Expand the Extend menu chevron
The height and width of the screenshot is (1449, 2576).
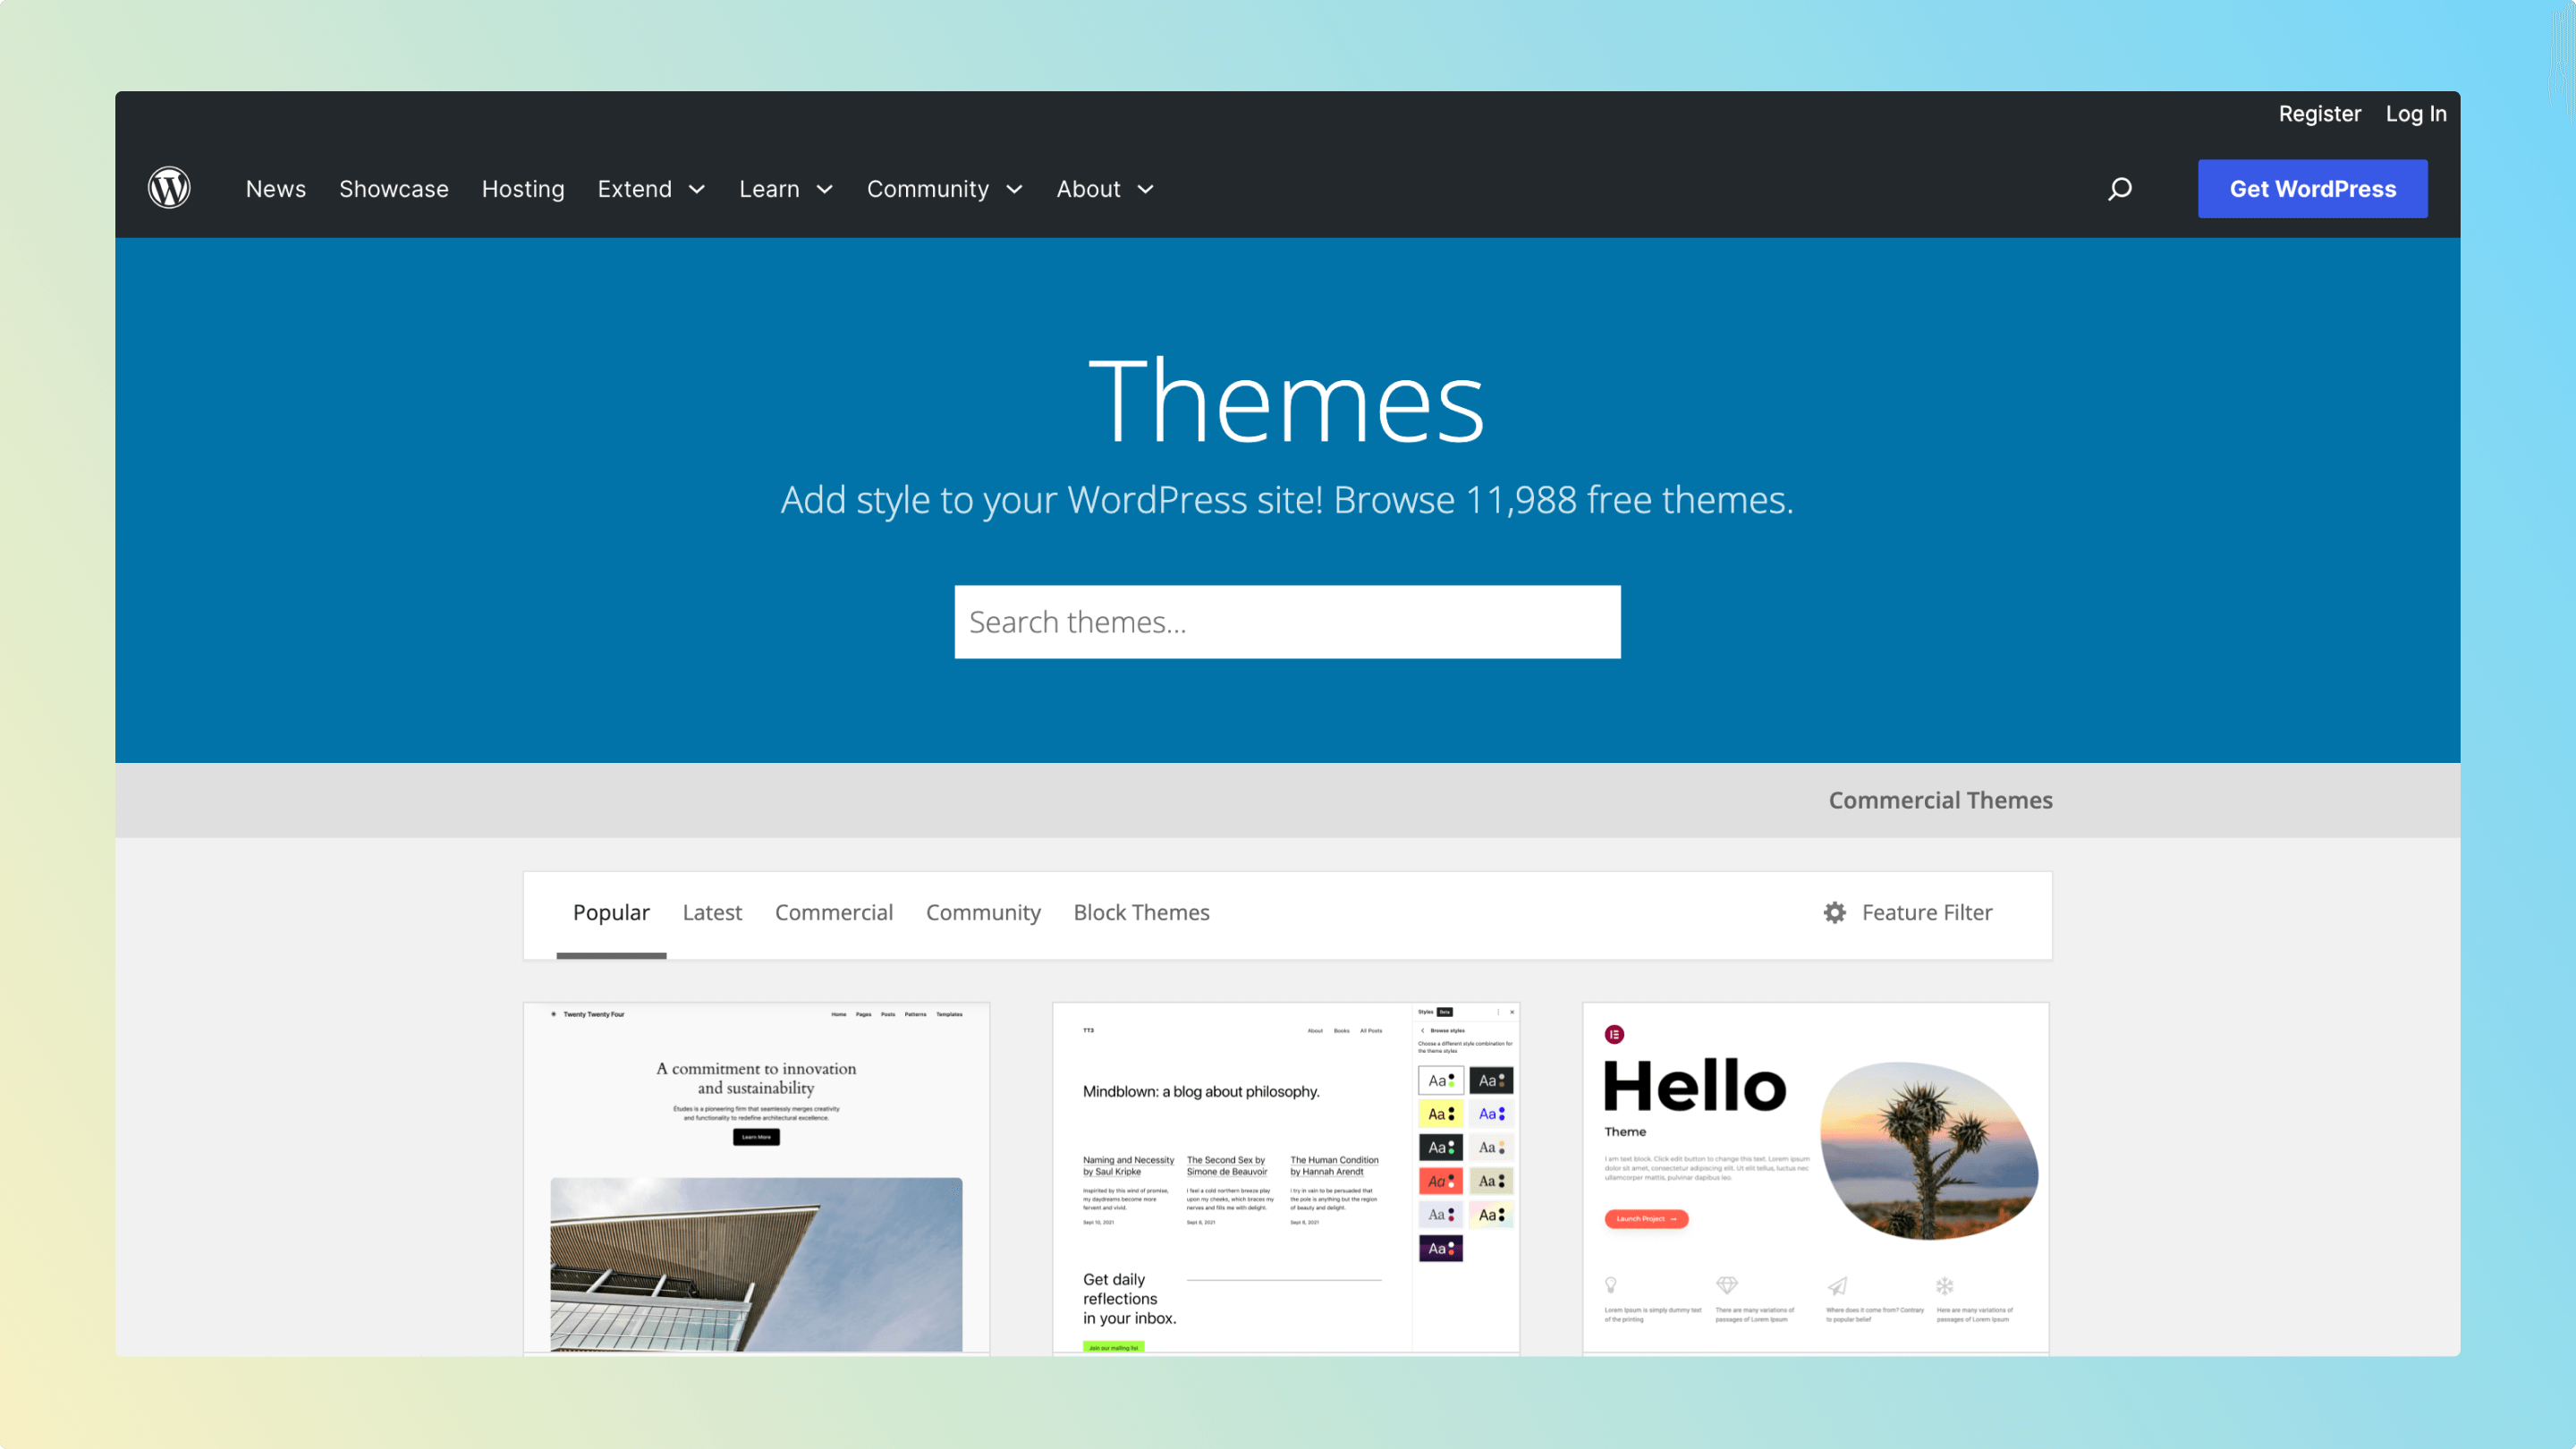(697, 189)
